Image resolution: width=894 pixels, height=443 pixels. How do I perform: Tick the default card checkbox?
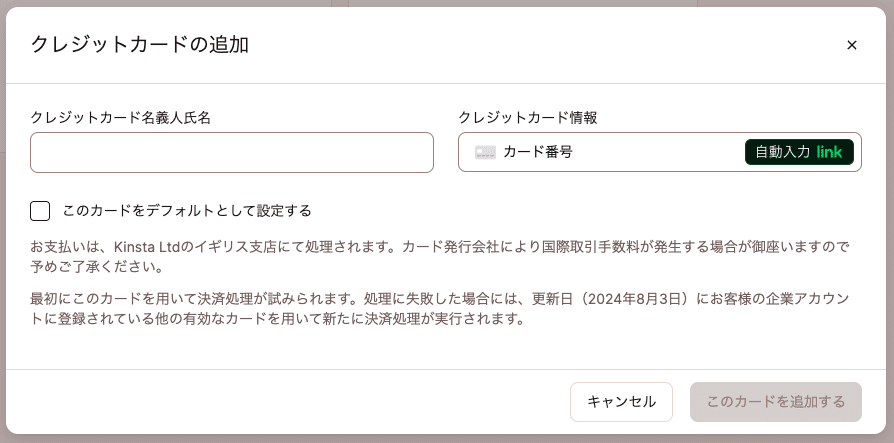point(40,211)
